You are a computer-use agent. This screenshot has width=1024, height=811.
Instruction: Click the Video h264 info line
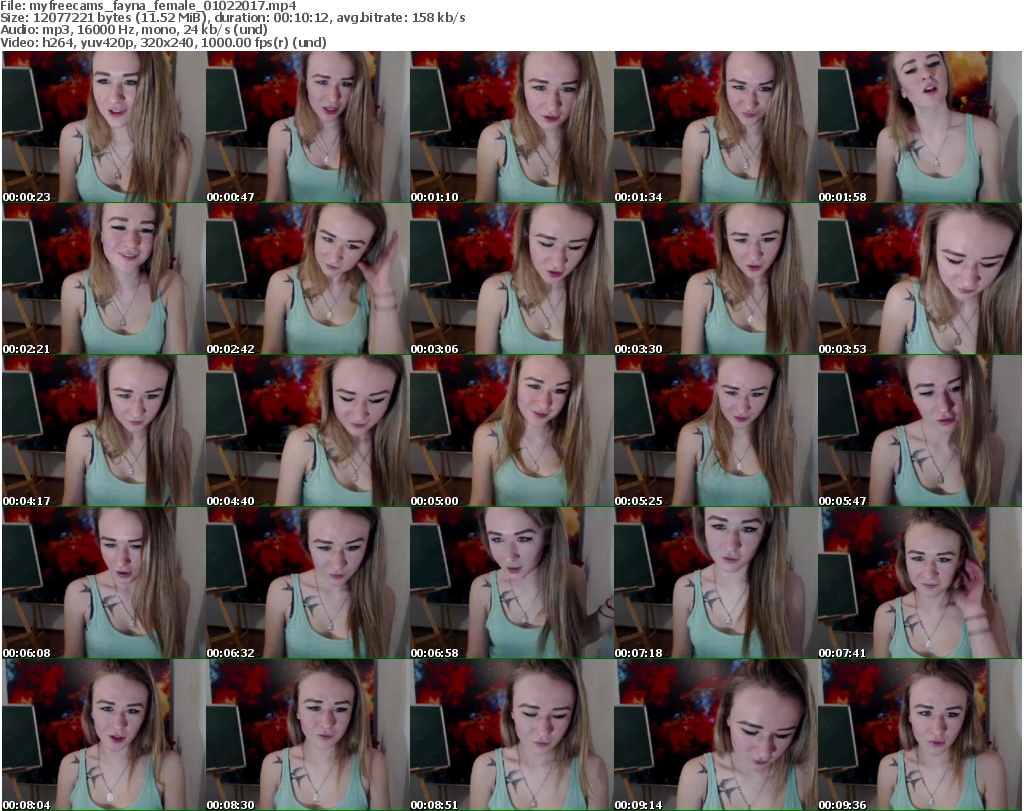[x=163, y=42]
